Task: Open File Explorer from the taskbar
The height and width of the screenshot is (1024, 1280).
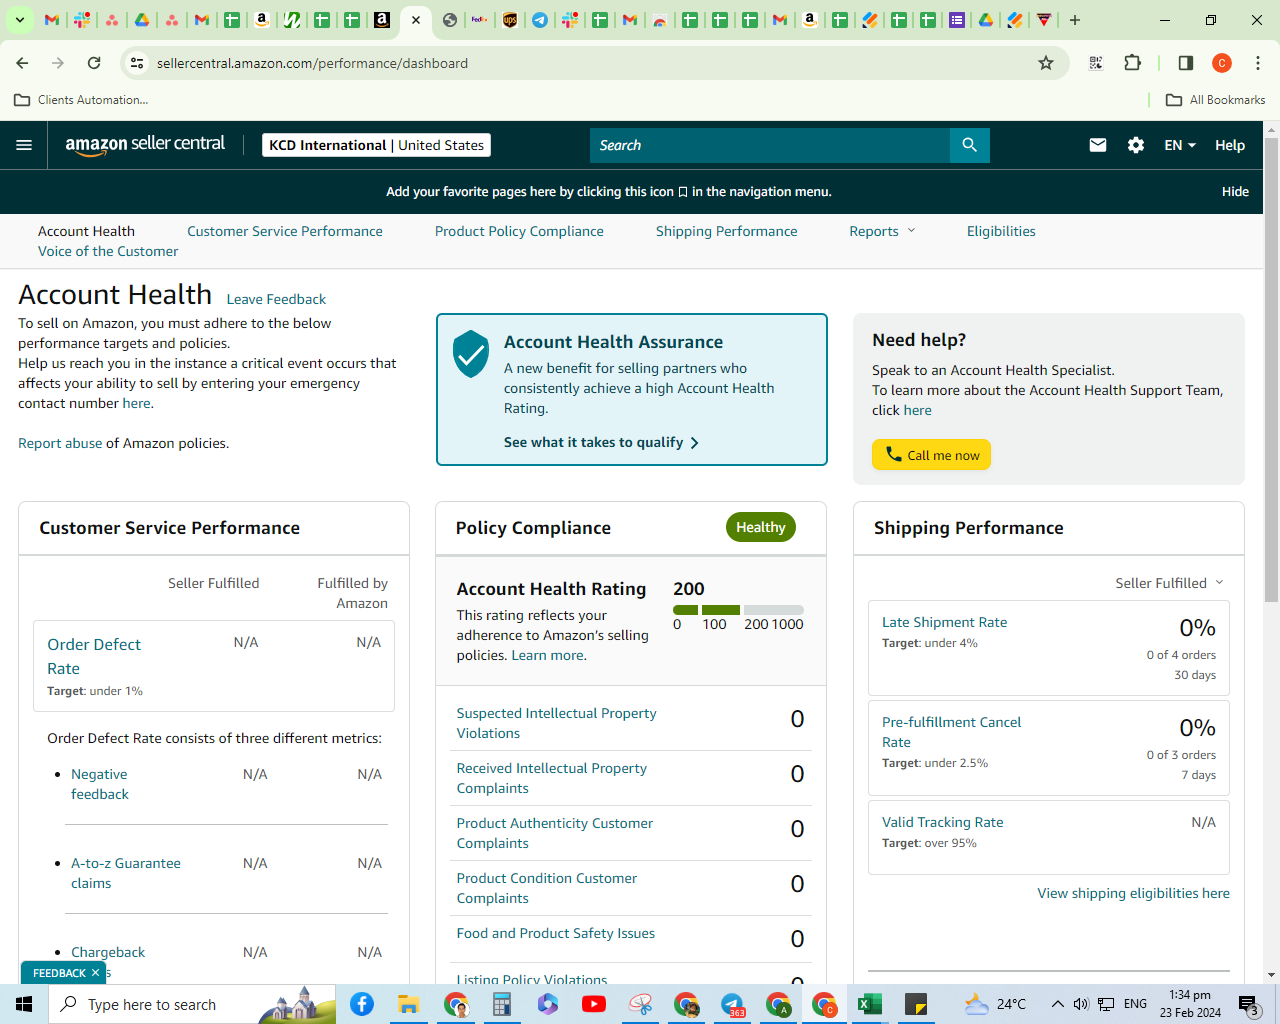Action: (x=408, y=1004)
